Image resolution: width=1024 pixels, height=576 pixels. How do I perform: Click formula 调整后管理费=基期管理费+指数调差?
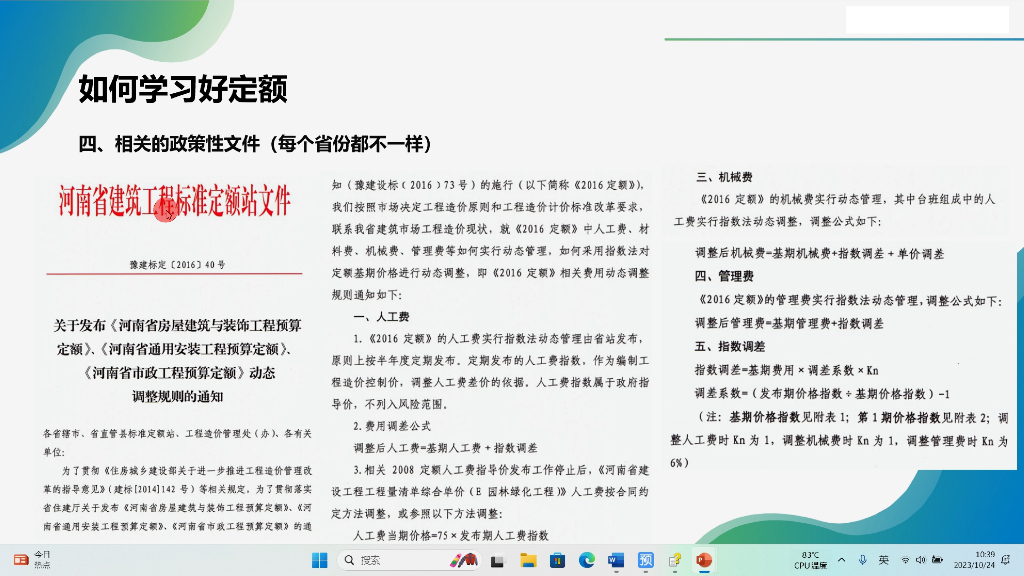point(789,323)
